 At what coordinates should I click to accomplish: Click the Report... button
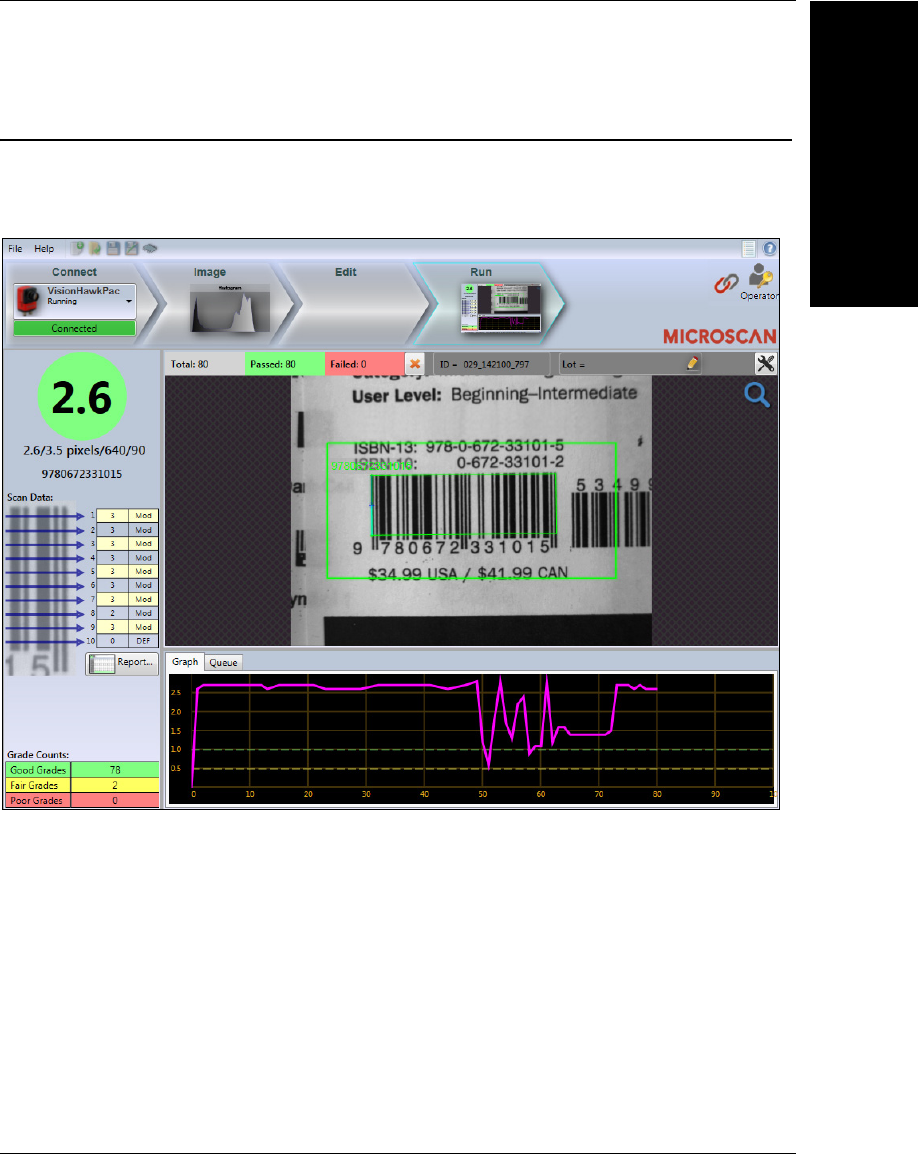pos(121,663)
